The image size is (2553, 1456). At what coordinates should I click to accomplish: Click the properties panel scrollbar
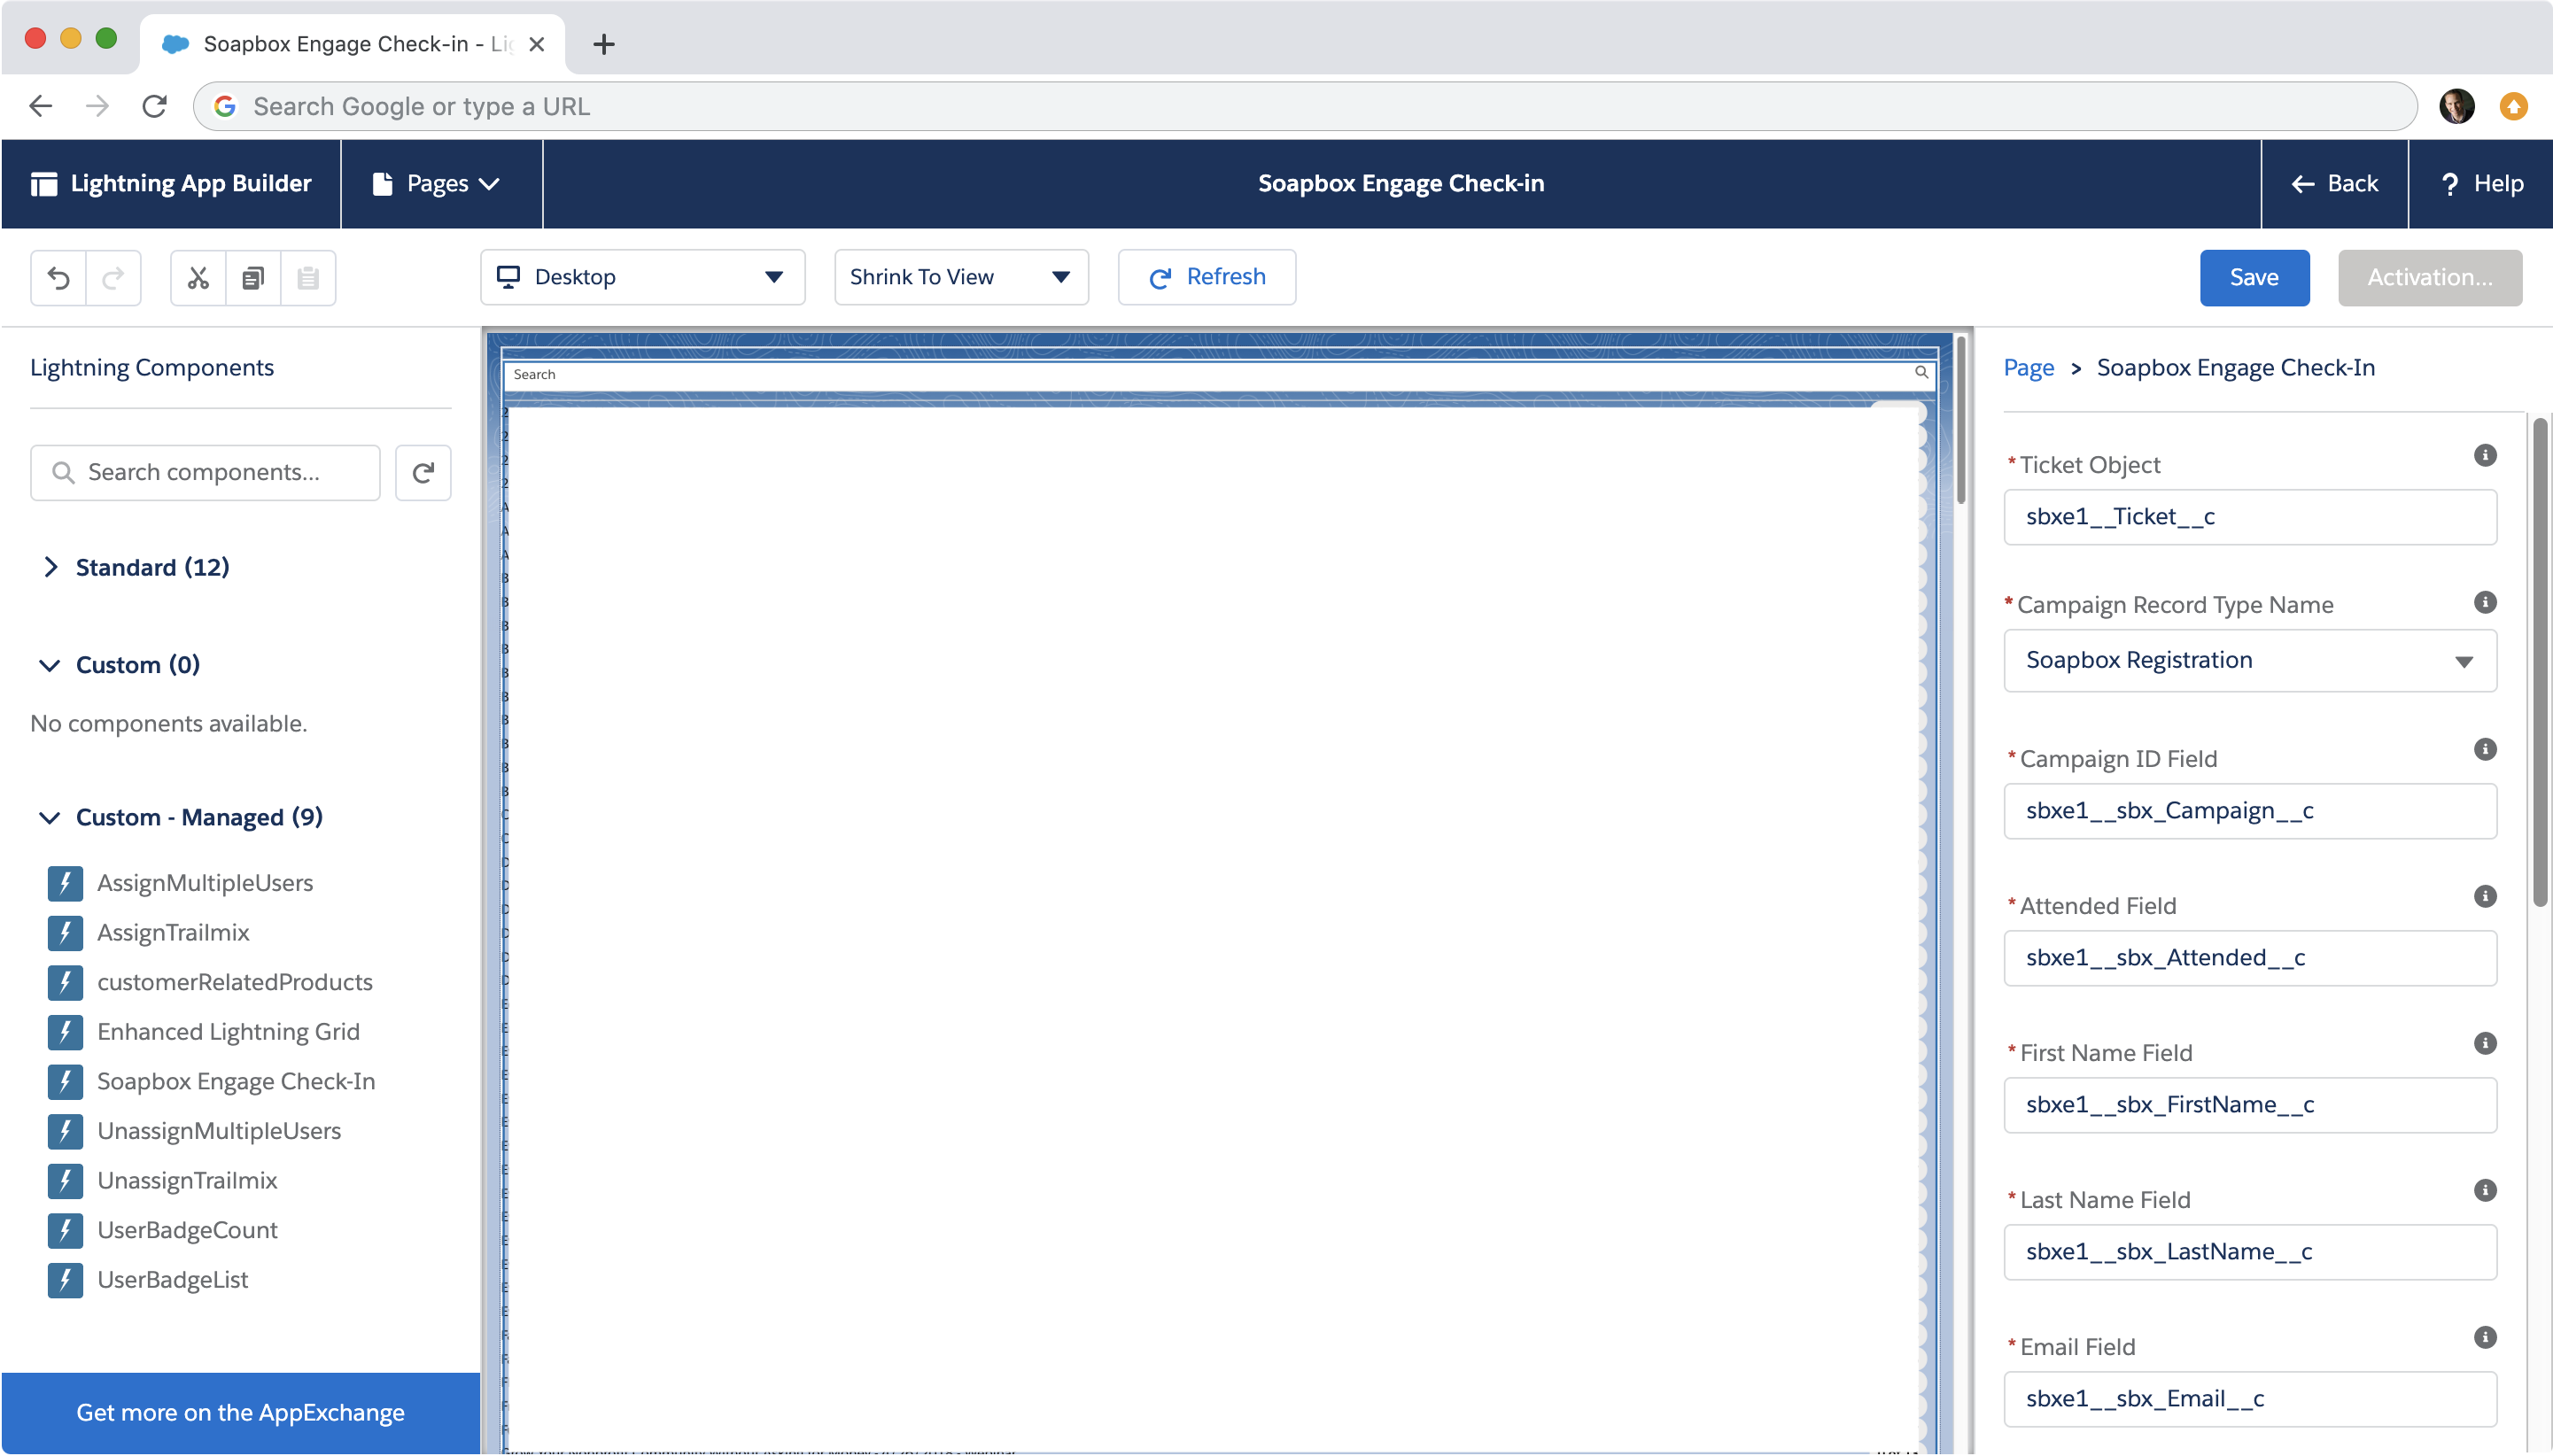2540,662
